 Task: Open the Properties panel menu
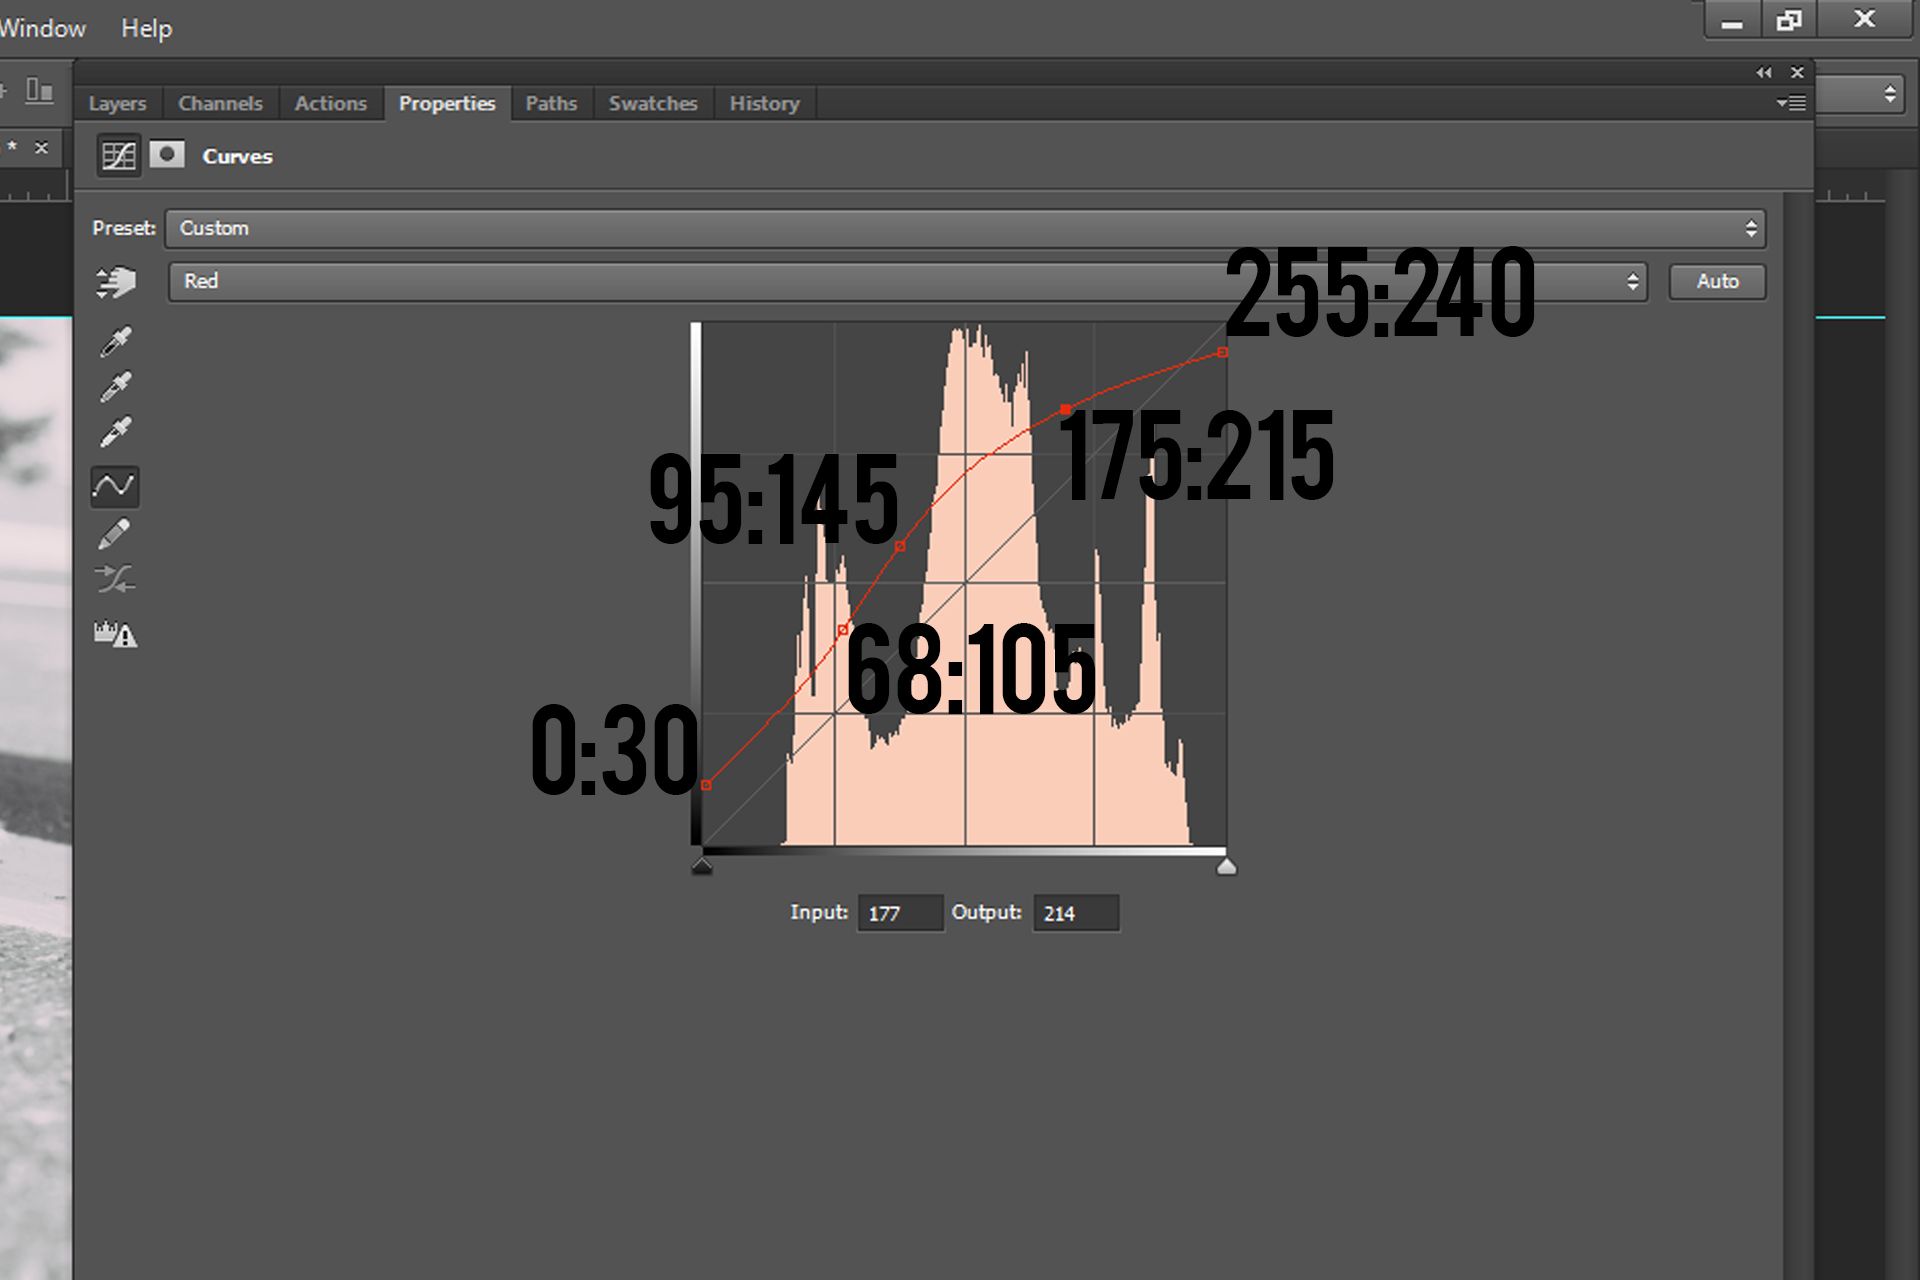(x=1790, y=101)
